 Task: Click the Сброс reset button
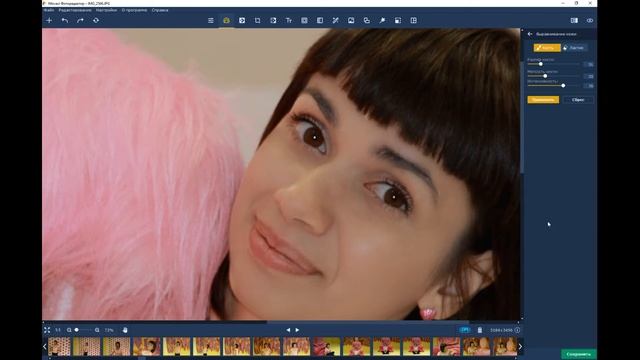click(578, 100)
